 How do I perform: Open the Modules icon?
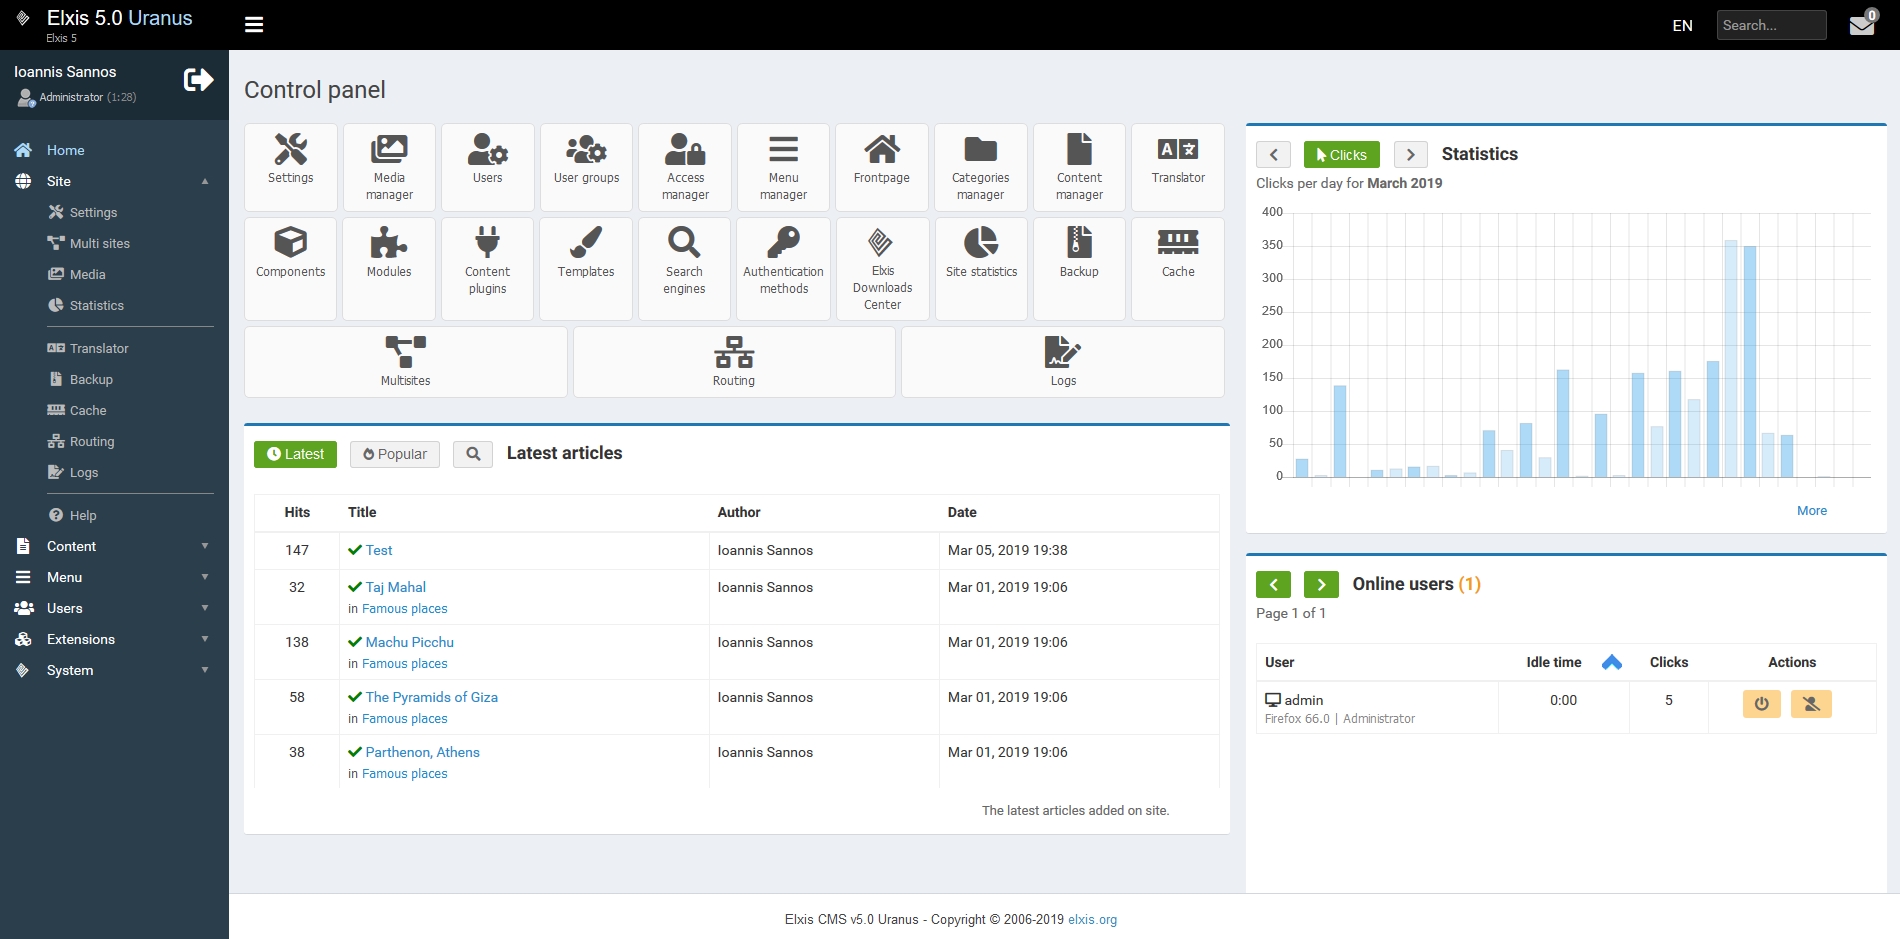tap(389, 269)
